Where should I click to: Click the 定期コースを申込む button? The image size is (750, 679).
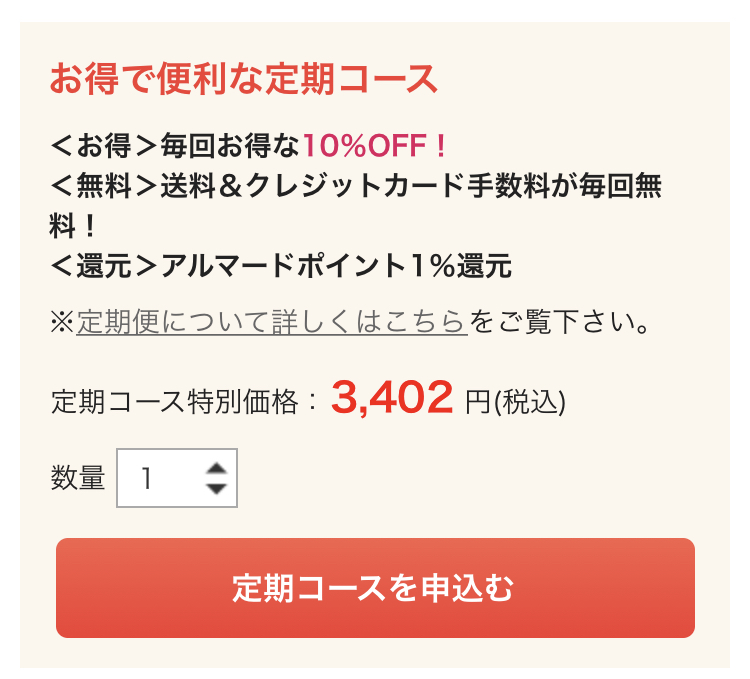pos(375,588)
